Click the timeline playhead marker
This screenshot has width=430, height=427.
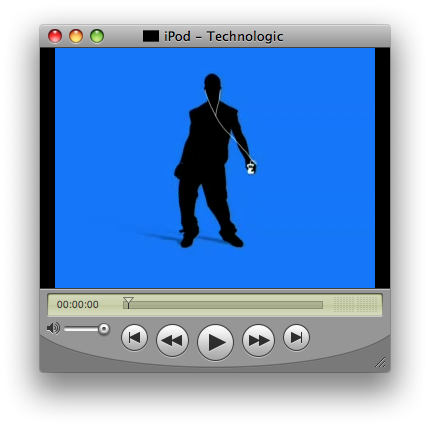[128, 302]
